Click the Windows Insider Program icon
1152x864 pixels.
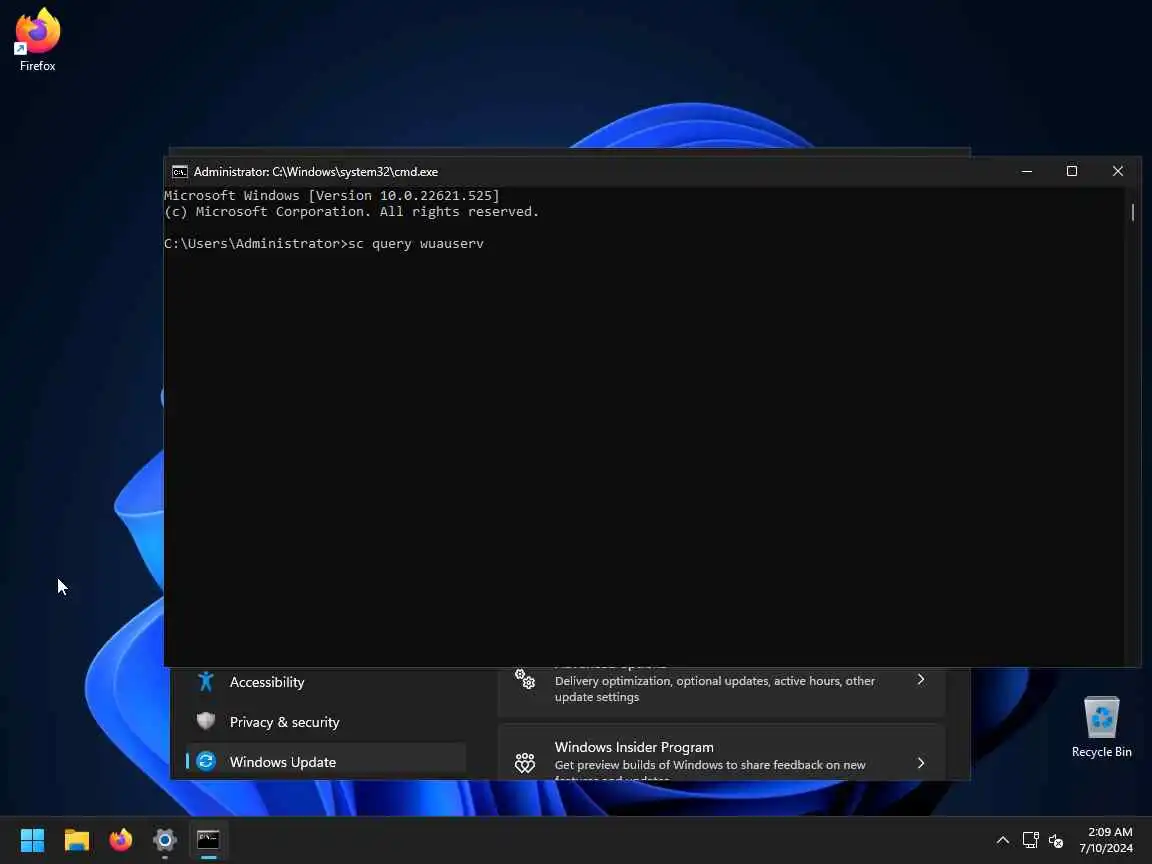click(x=525, y=763)
